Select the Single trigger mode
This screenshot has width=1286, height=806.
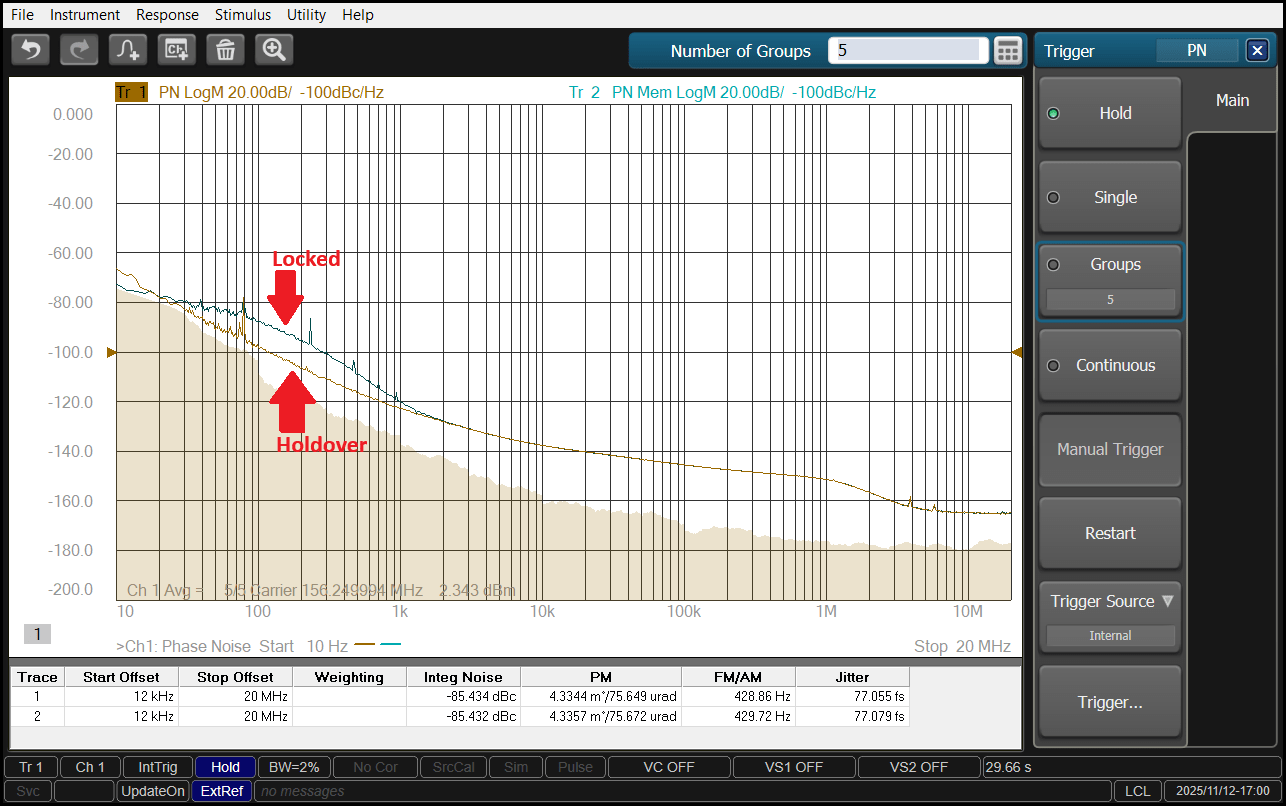point(1110,197)
